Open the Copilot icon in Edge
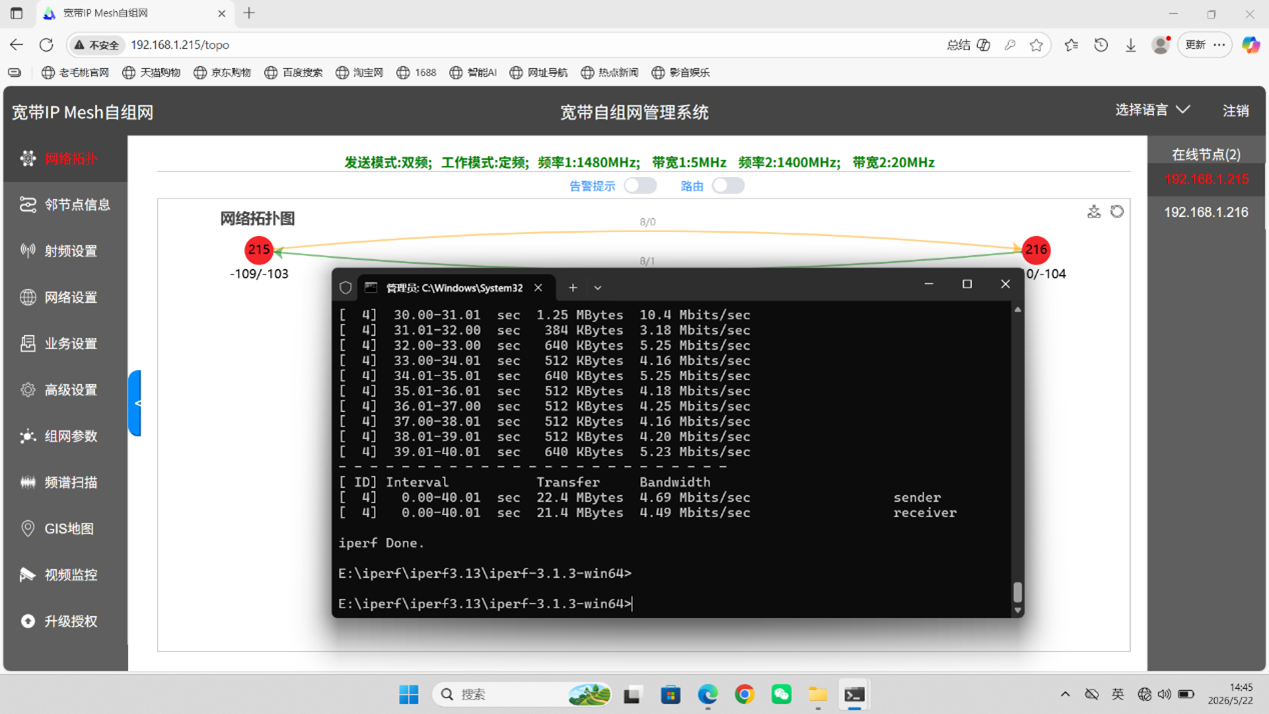This screenshot has width=1269, height=714. click(x=1251, y=45)
